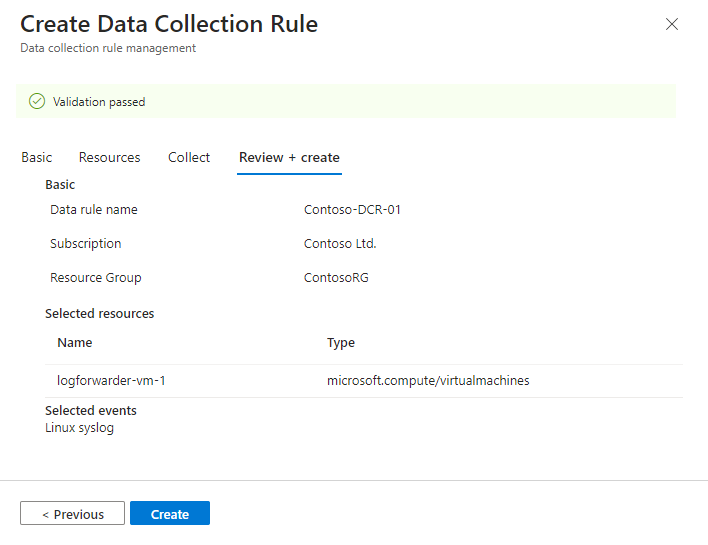Screen dimensions: 708x545
Task: Click the ContosoRG resource group value
Action: [336, 277]
